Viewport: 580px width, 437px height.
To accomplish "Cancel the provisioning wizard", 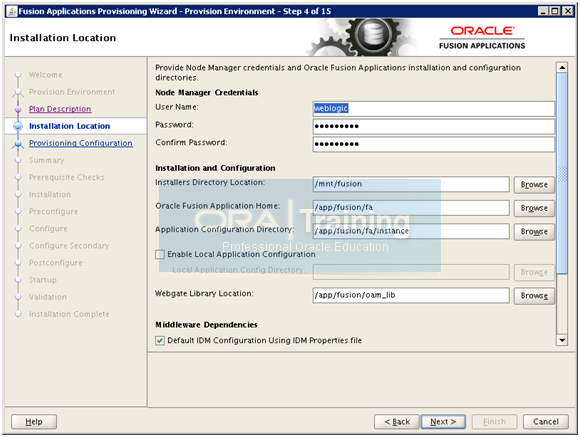I will (x=546, y=421).
